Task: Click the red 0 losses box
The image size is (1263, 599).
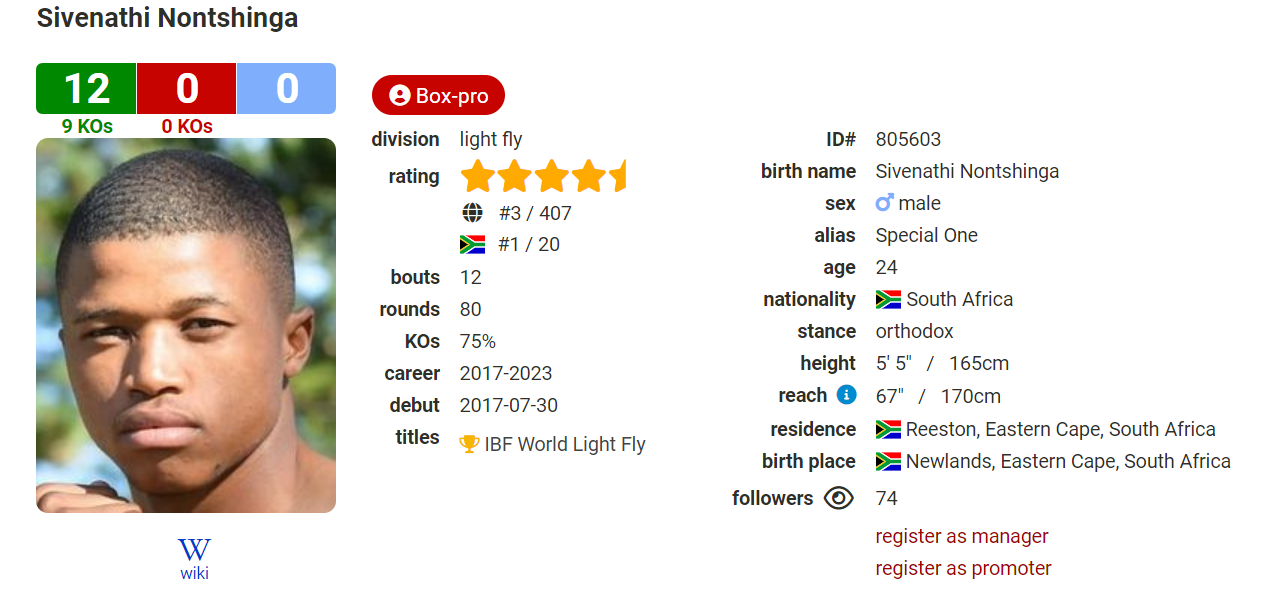Action: click(186, 88)
